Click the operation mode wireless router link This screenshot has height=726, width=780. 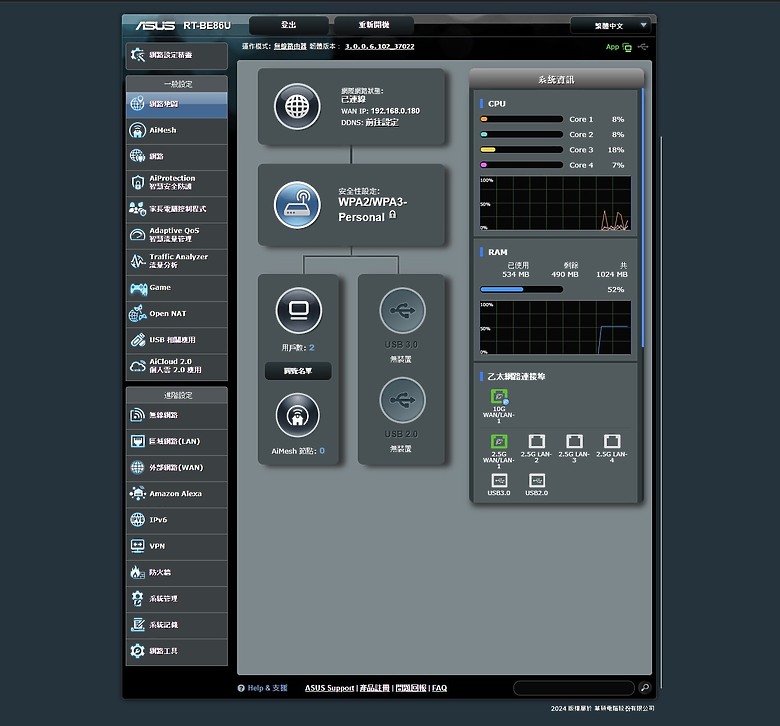(x=290, y=47)
